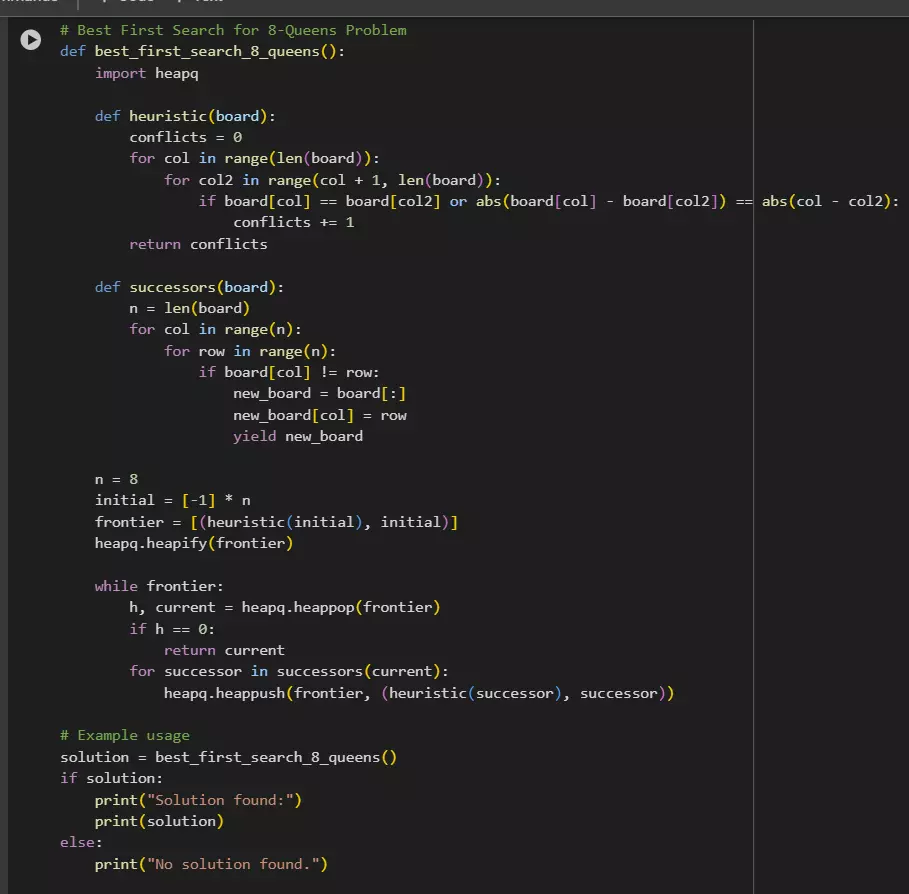Click 'solution = best_first_search_8_queens()' line

coord(228,757)
